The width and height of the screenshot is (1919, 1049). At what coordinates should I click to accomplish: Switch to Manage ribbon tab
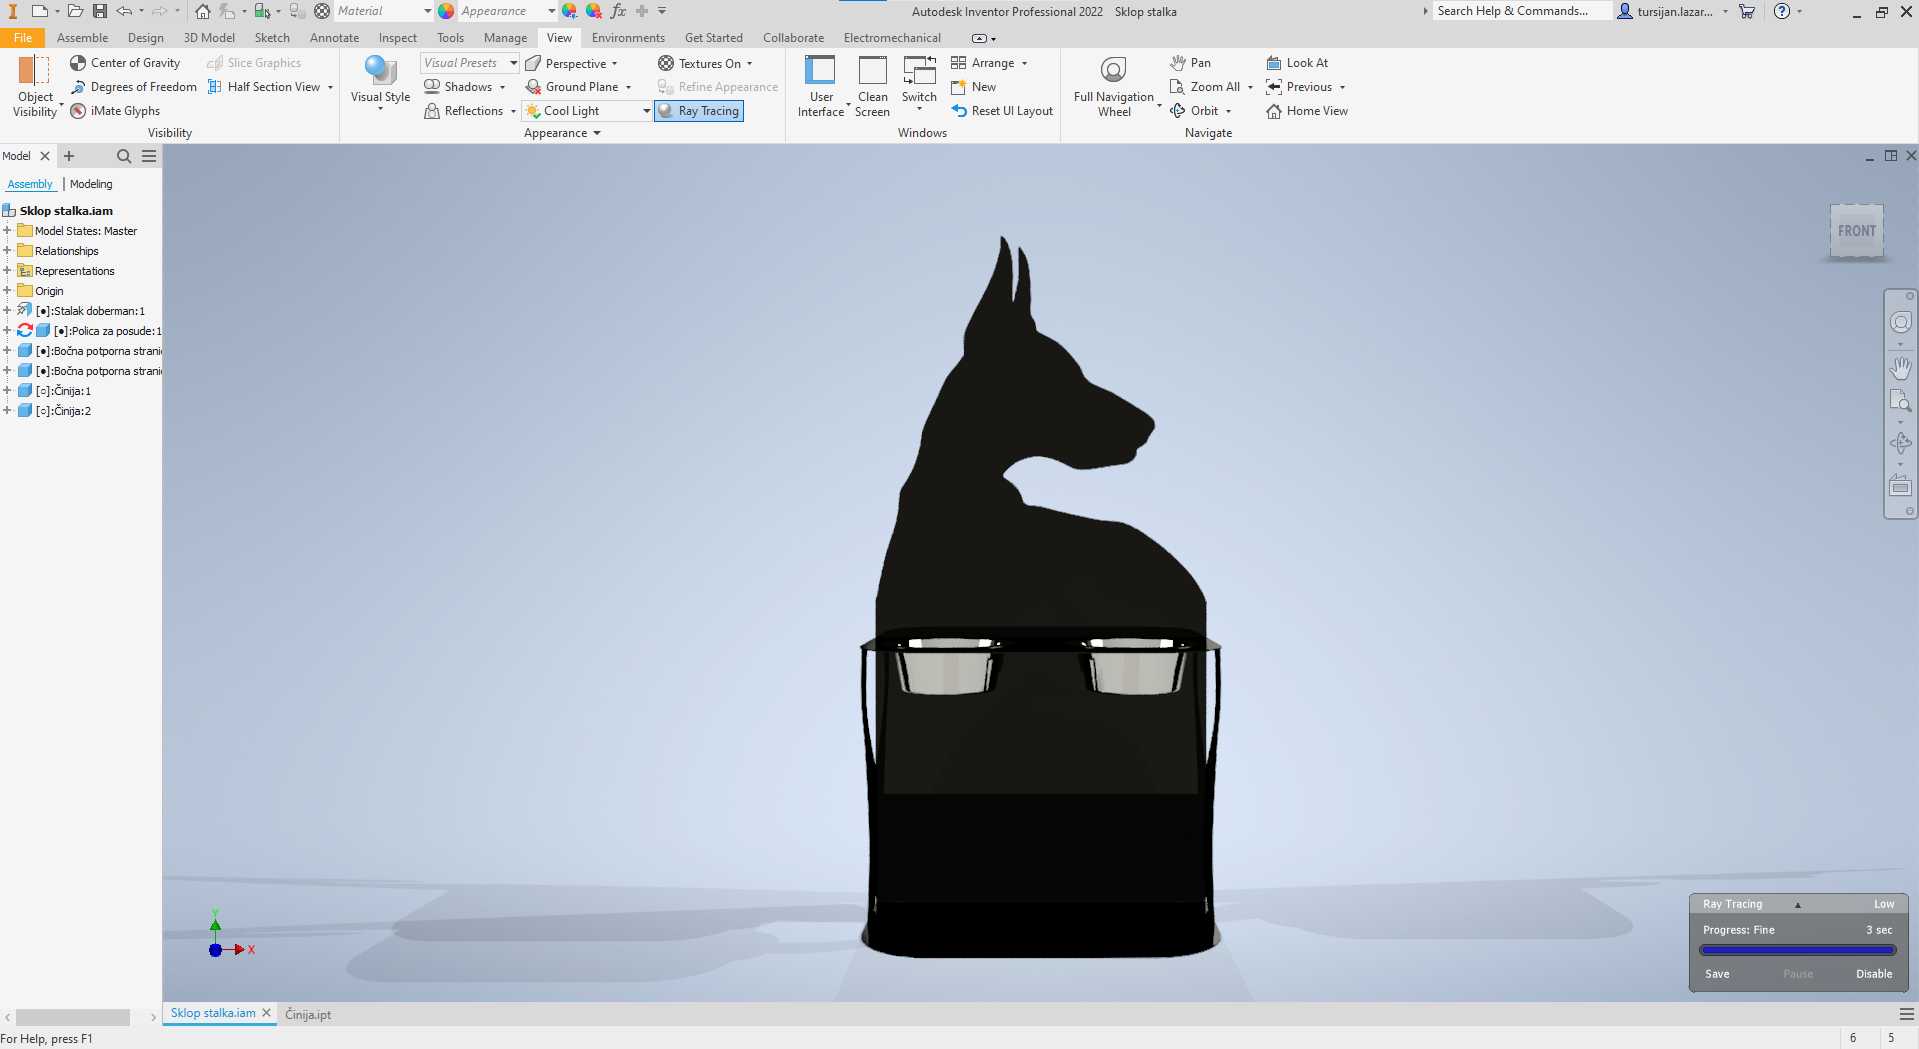(x=505, y=38)
